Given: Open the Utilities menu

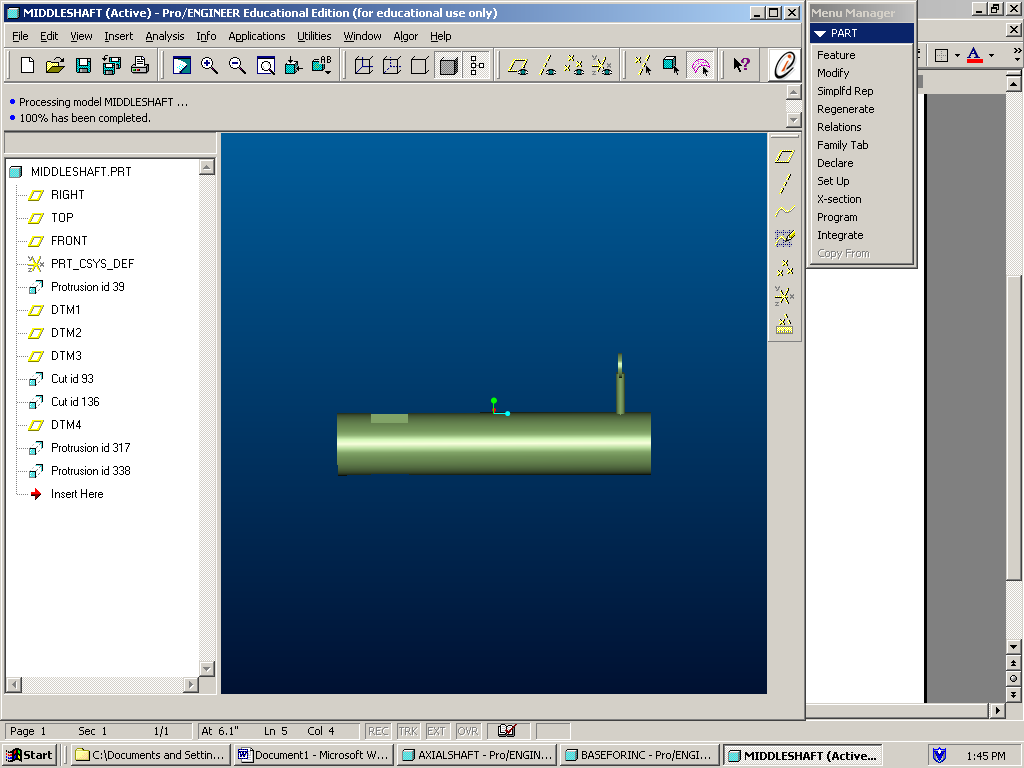Looking at the screenshot, I should point(314,36).
